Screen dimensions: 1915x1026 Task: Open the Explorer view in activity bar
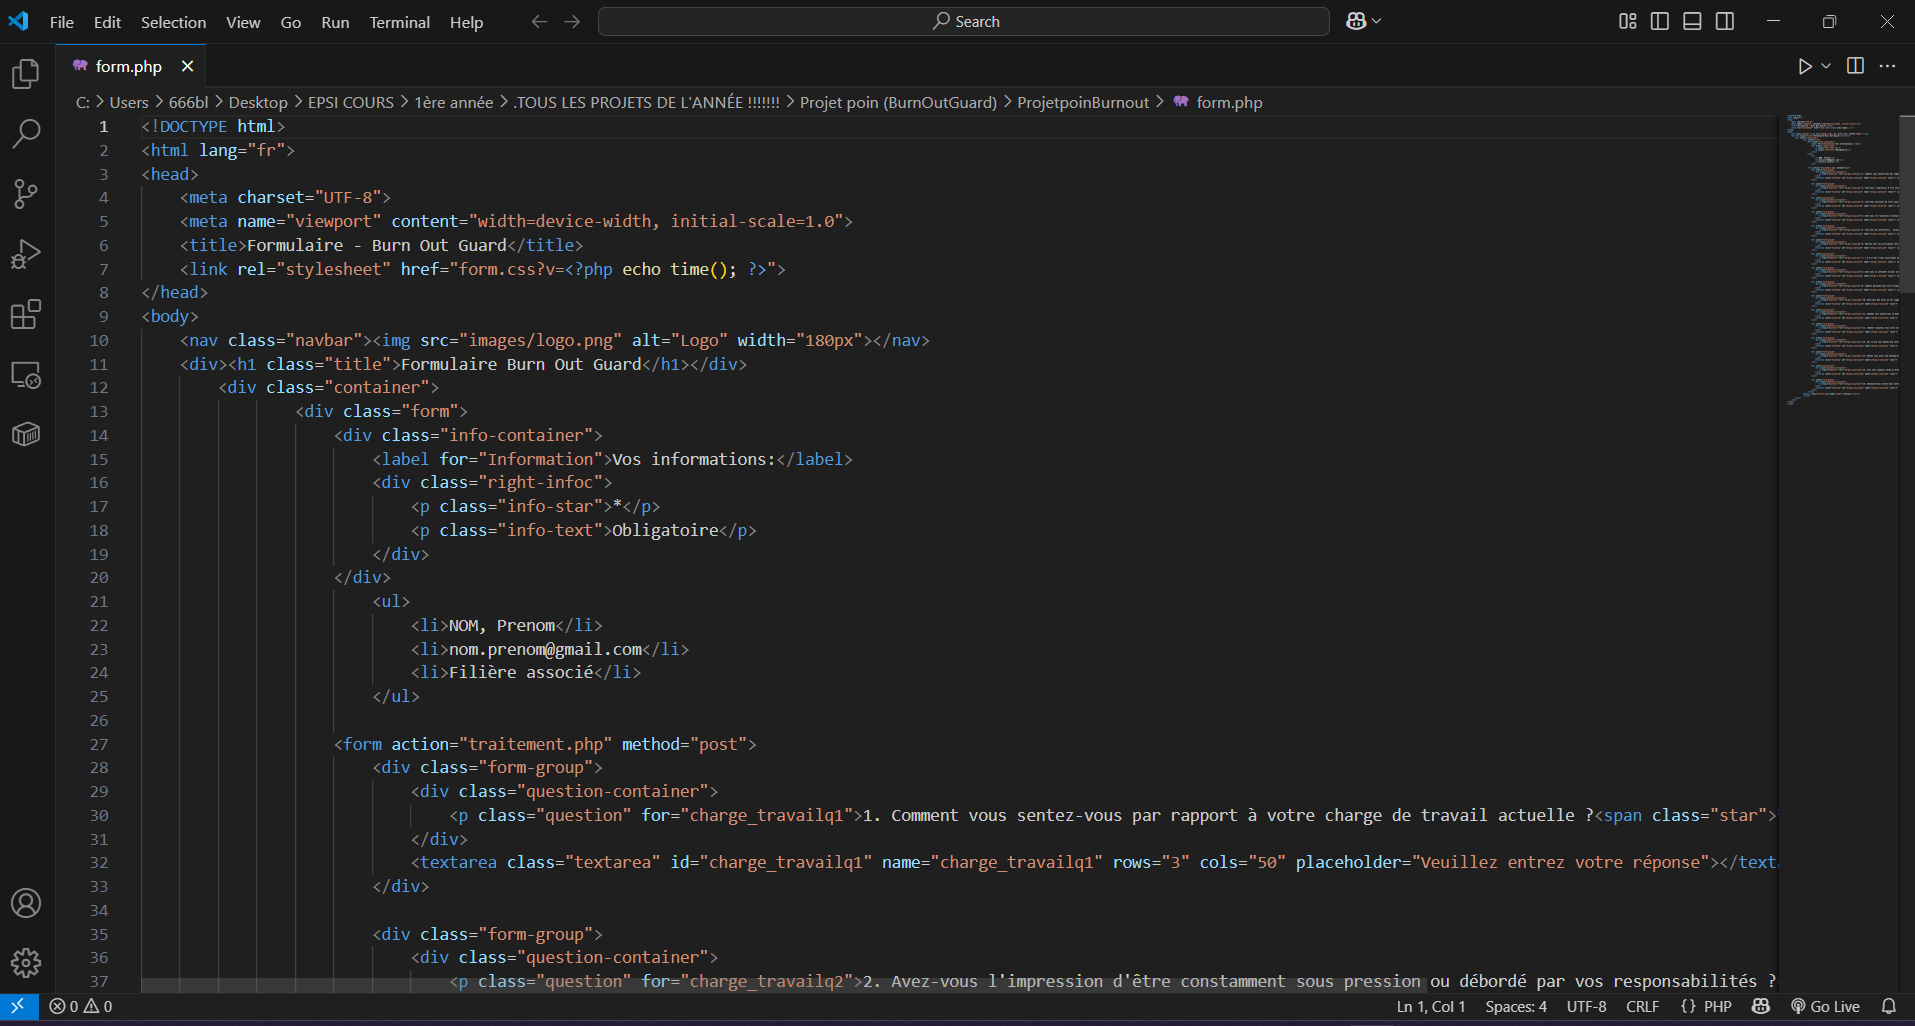click(26, 74)
